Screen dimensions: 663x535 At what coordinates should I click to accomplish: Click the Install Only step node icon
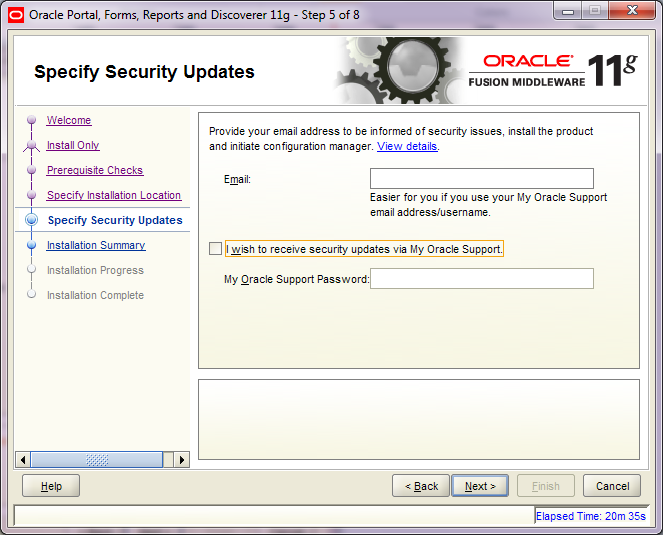click(31, 145)
